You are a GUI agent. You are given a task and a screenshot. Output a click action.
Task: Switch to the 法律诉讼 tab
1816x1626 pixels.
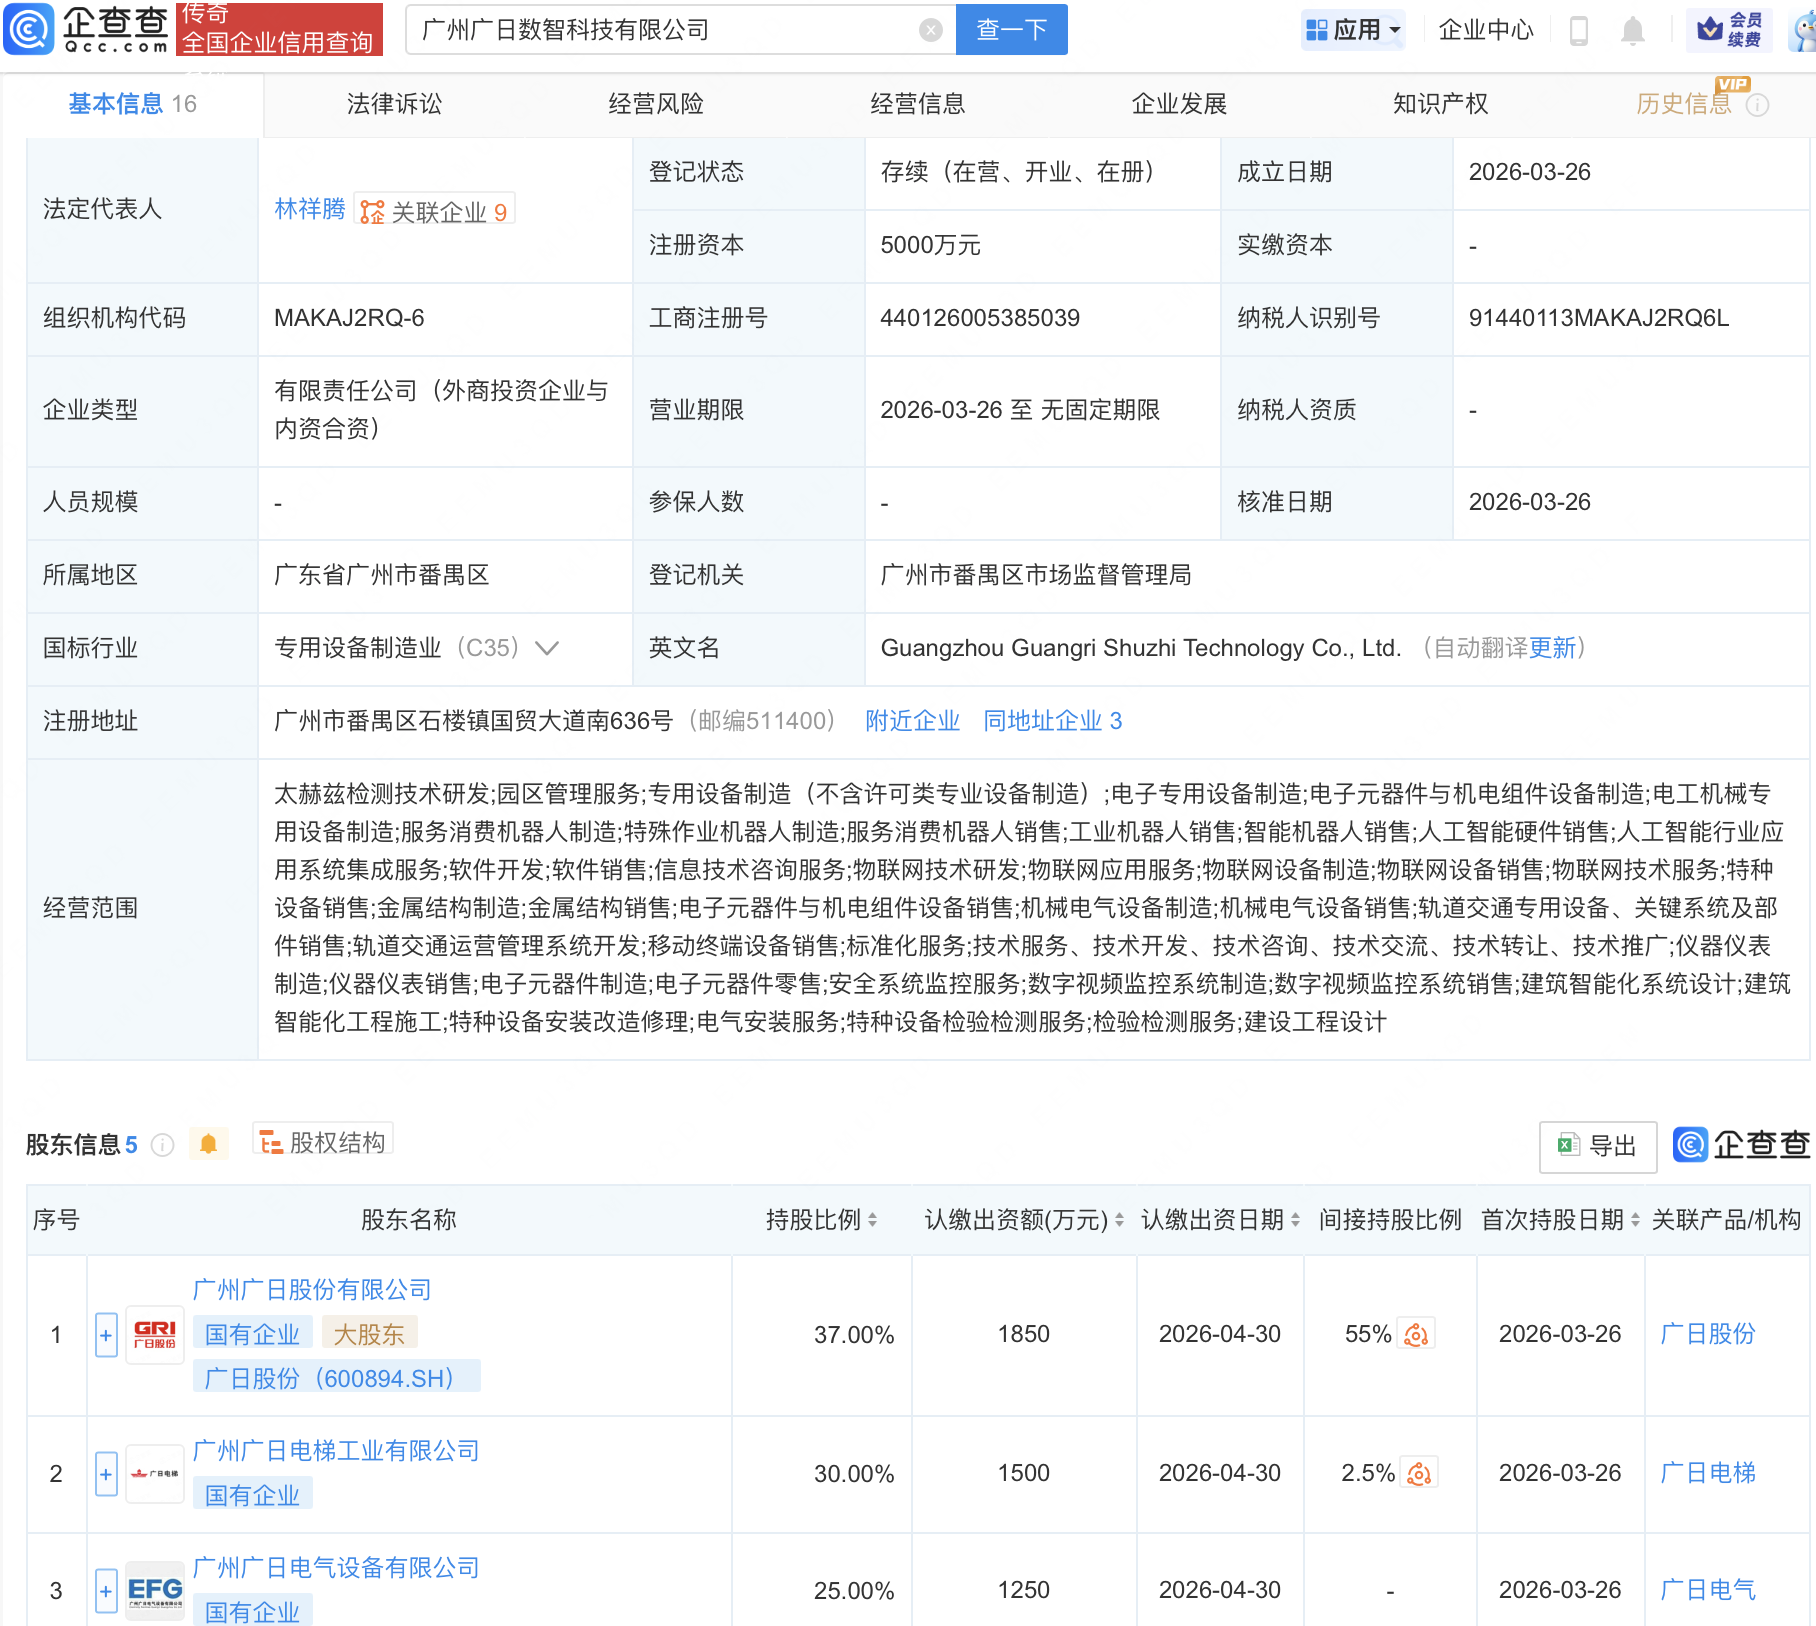coord(393,103)
